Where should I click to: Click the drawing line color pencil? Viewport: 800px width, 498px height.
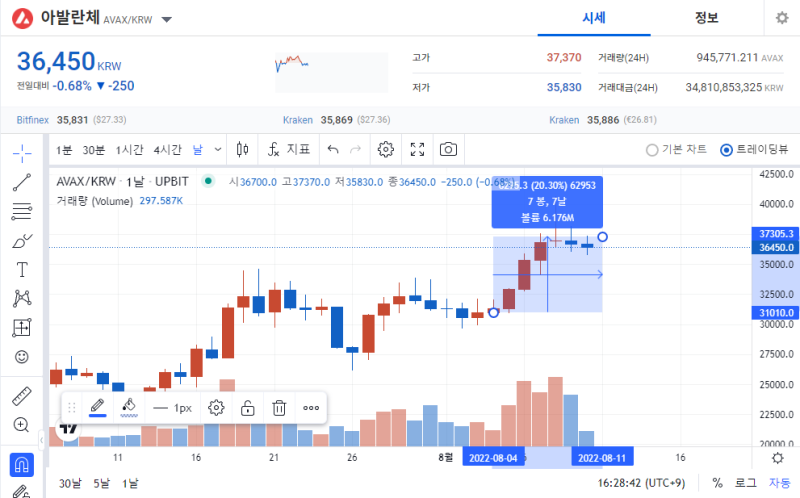97,408
